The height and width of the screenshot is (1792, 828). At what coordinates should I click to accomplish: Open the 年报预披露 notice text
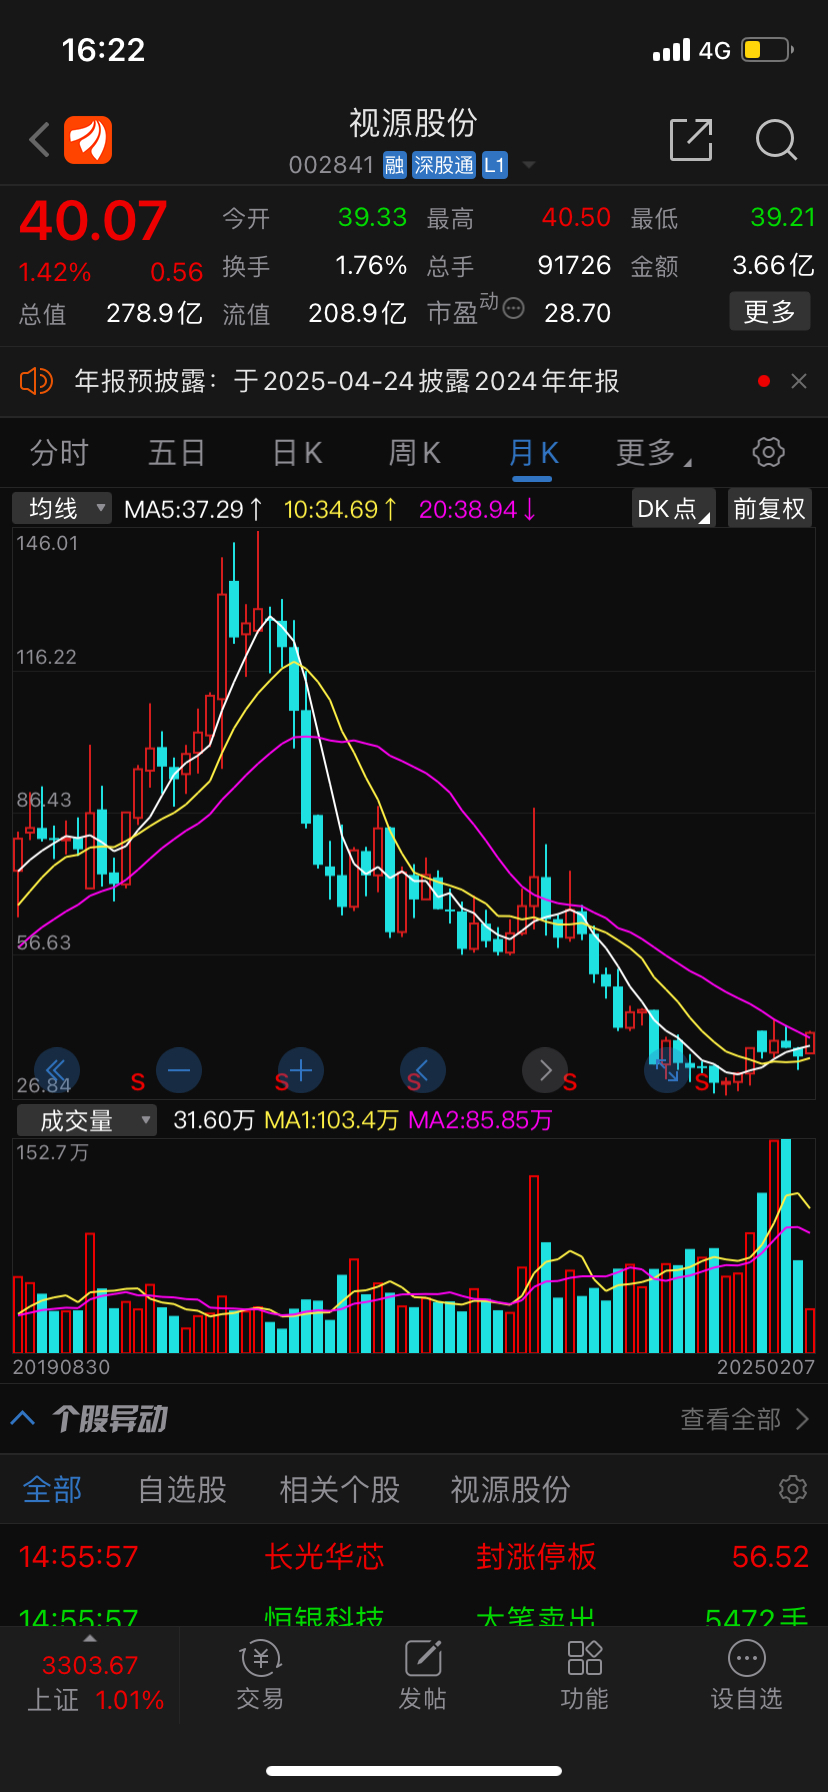(x=347, y=381)
